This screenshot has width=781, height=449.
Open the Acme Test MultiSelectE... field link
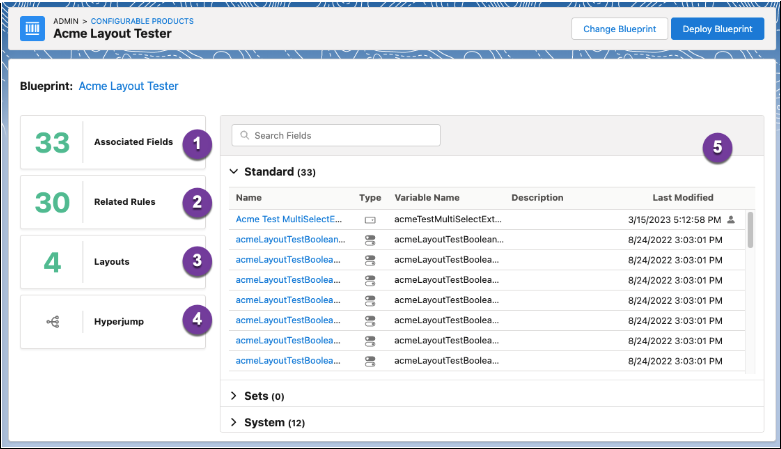click(x=289, y=219)
